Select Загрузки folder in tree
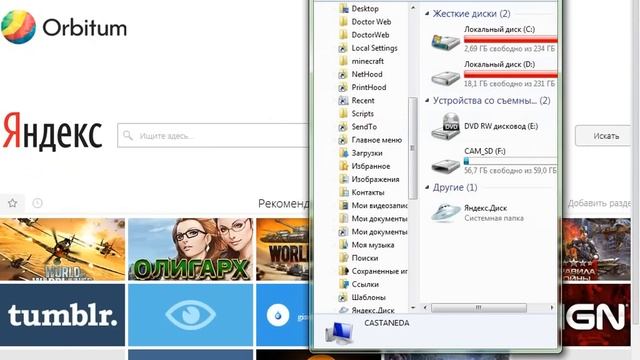The height and width of the screenshot is (360, 640). click(367, 153)
